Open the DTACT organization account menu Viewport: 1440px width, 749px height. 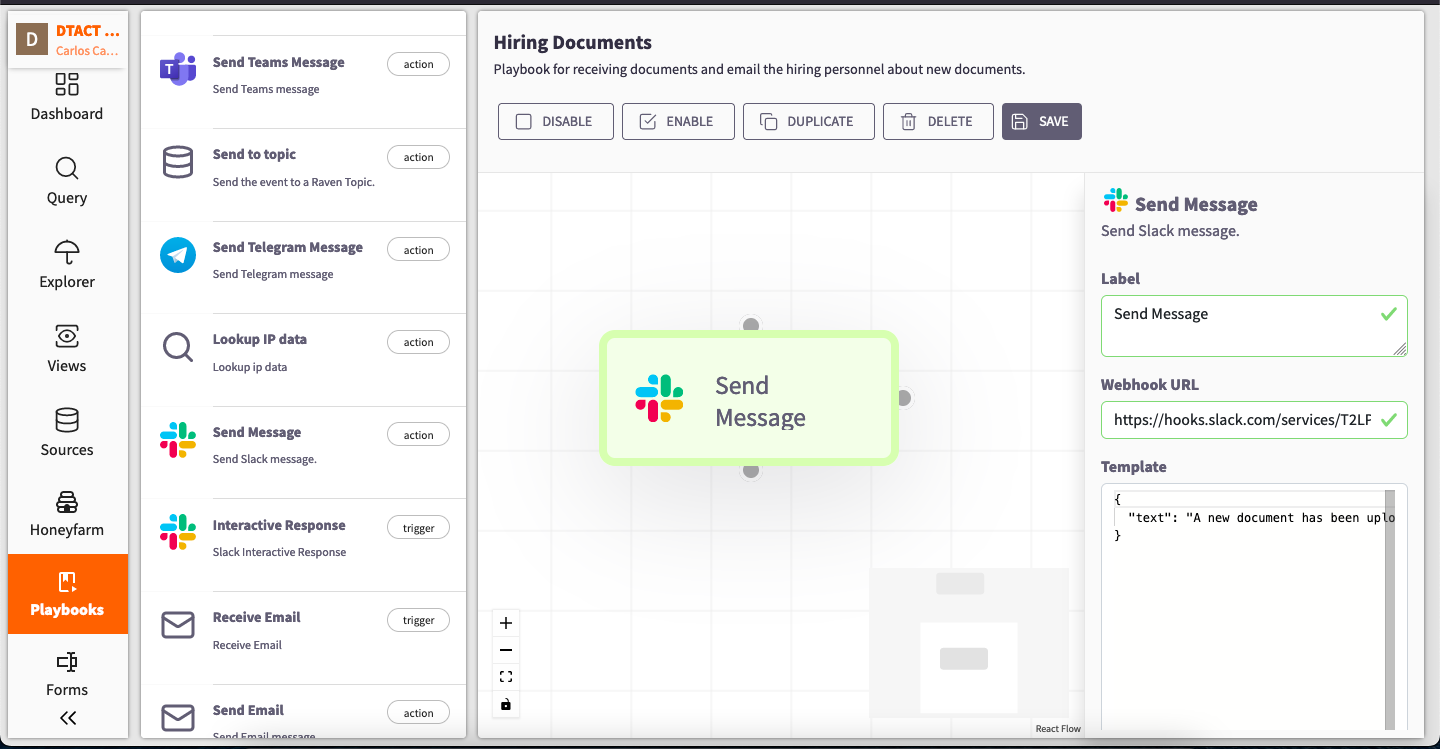tap(68, 40)
